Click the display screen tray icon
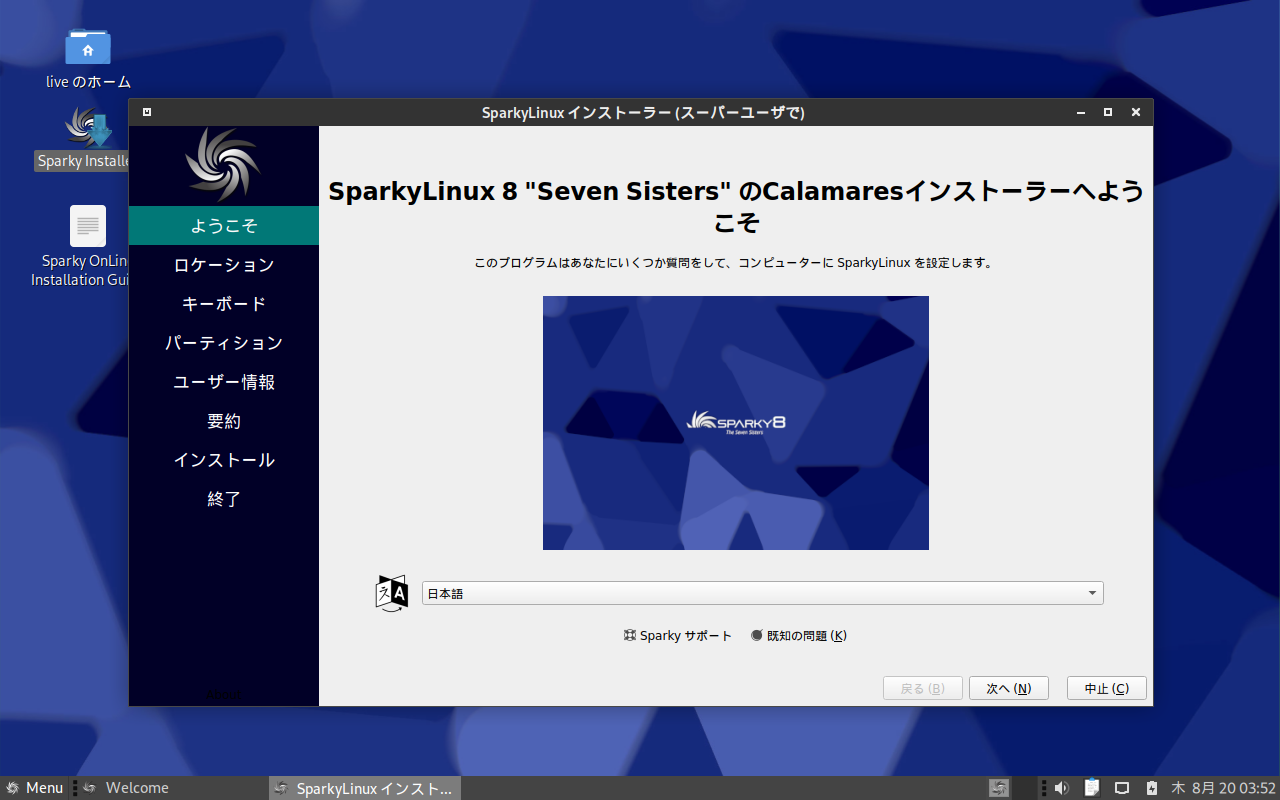Screen dimensions: 1280x800 point(1122,788)
